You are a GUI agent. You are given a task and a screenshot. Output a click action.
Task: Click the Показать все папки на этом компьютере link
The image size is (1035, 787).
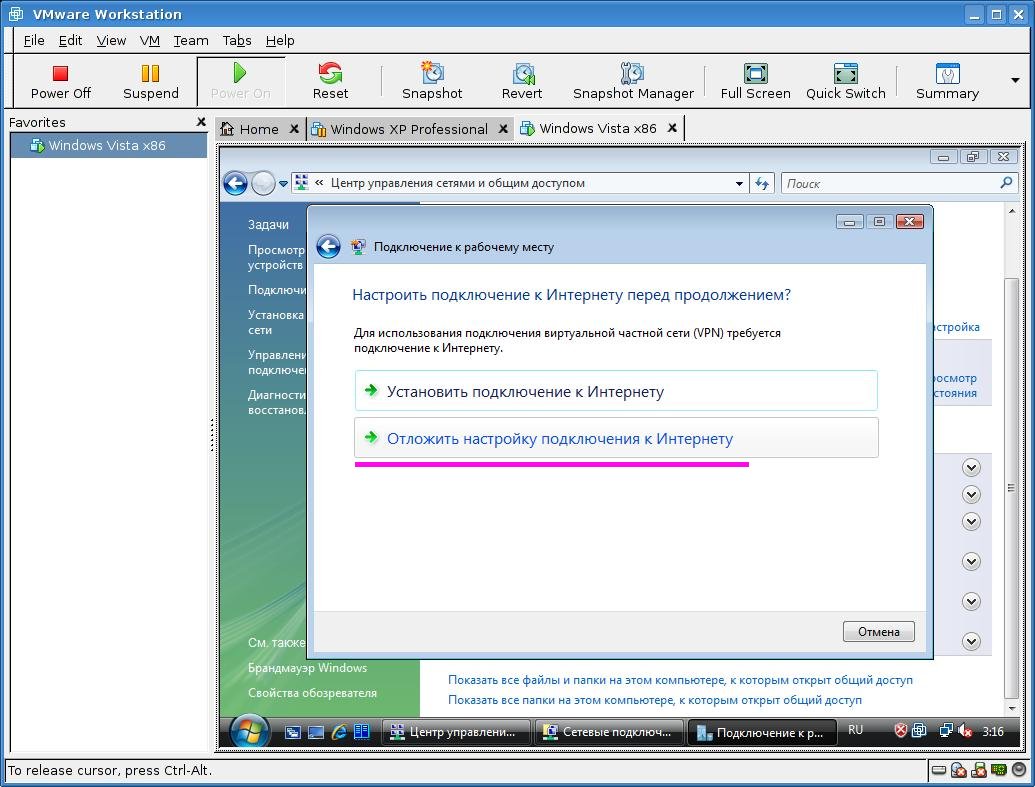[x=655, y=699]
